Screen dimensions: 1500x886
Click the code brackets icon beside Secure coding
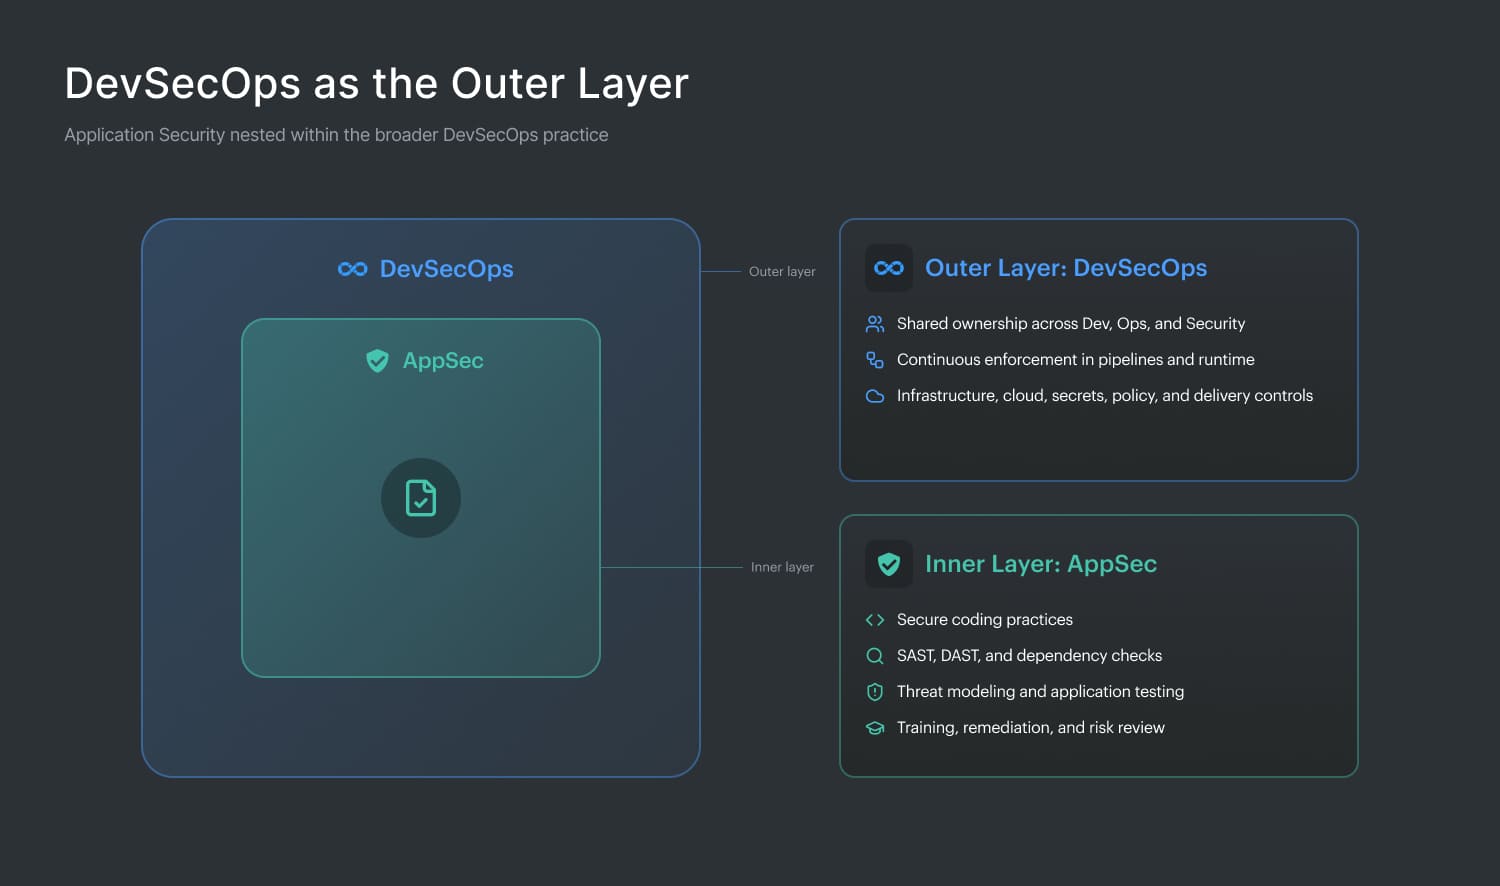pyautogui.click(x=875, y=619)
